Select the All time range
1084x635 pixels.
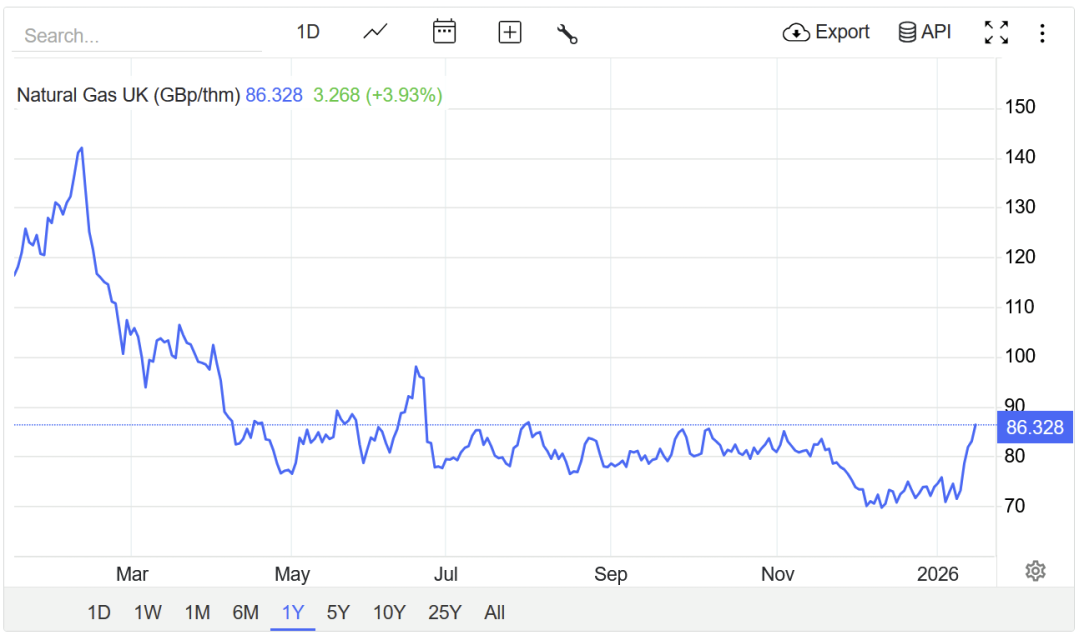[494, 612]
